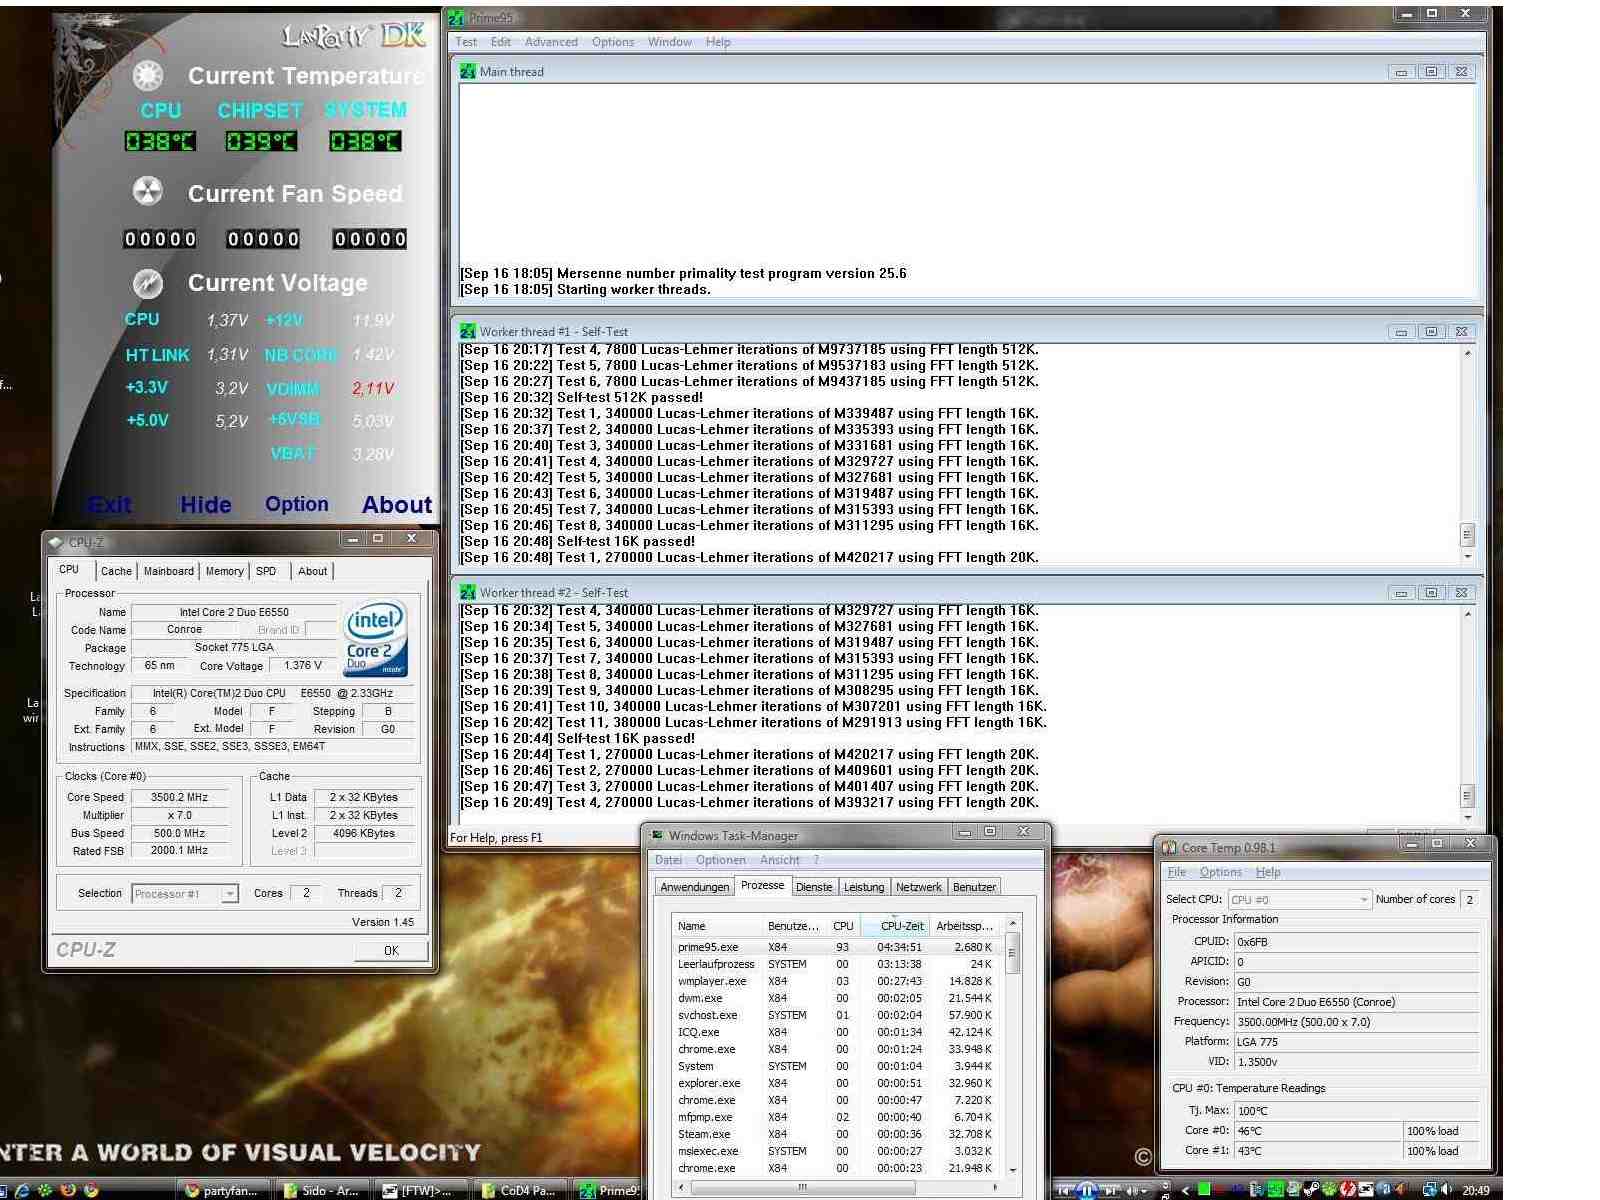Launch Firefox from the quick launch bar
The width and height of the screenshot is (1600, 1200).
68,1190
